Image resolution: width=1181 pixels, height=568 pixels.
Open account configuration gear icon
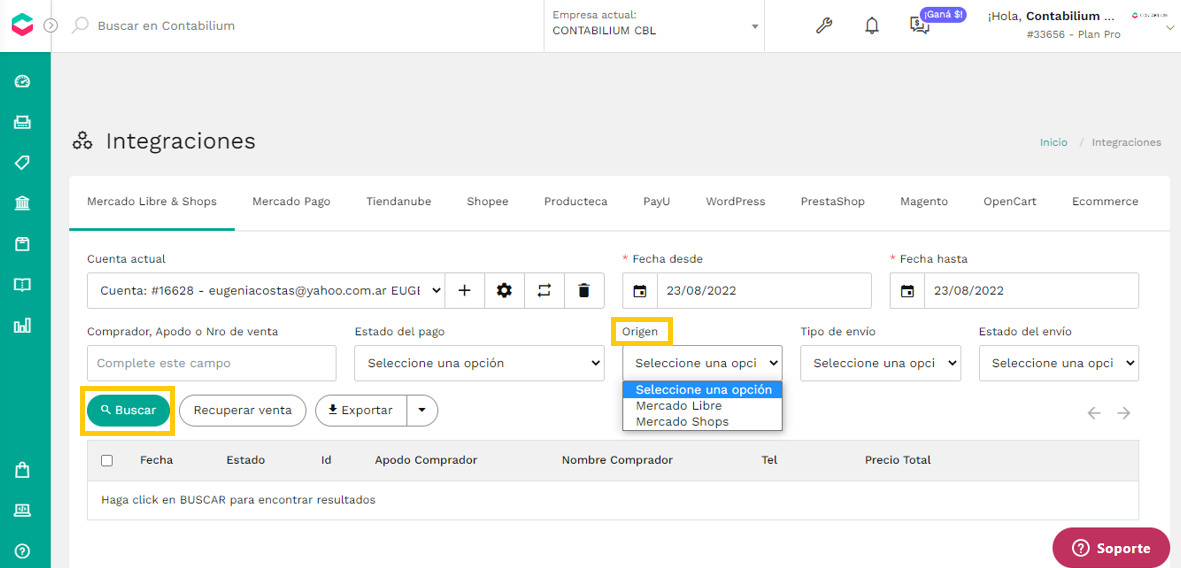click(x=505, y=291)
